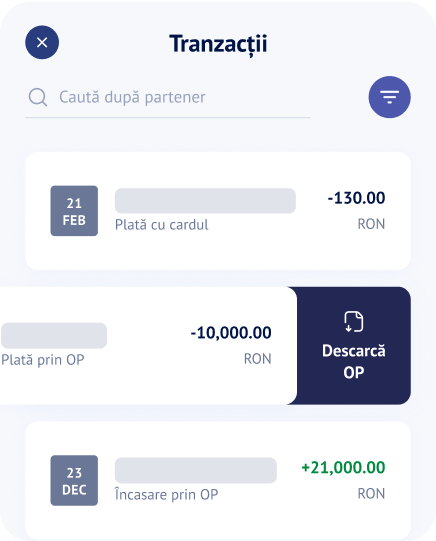Open the +21,000.00 RON incoming transaction

pyautogui.click(x=218, y=481)
